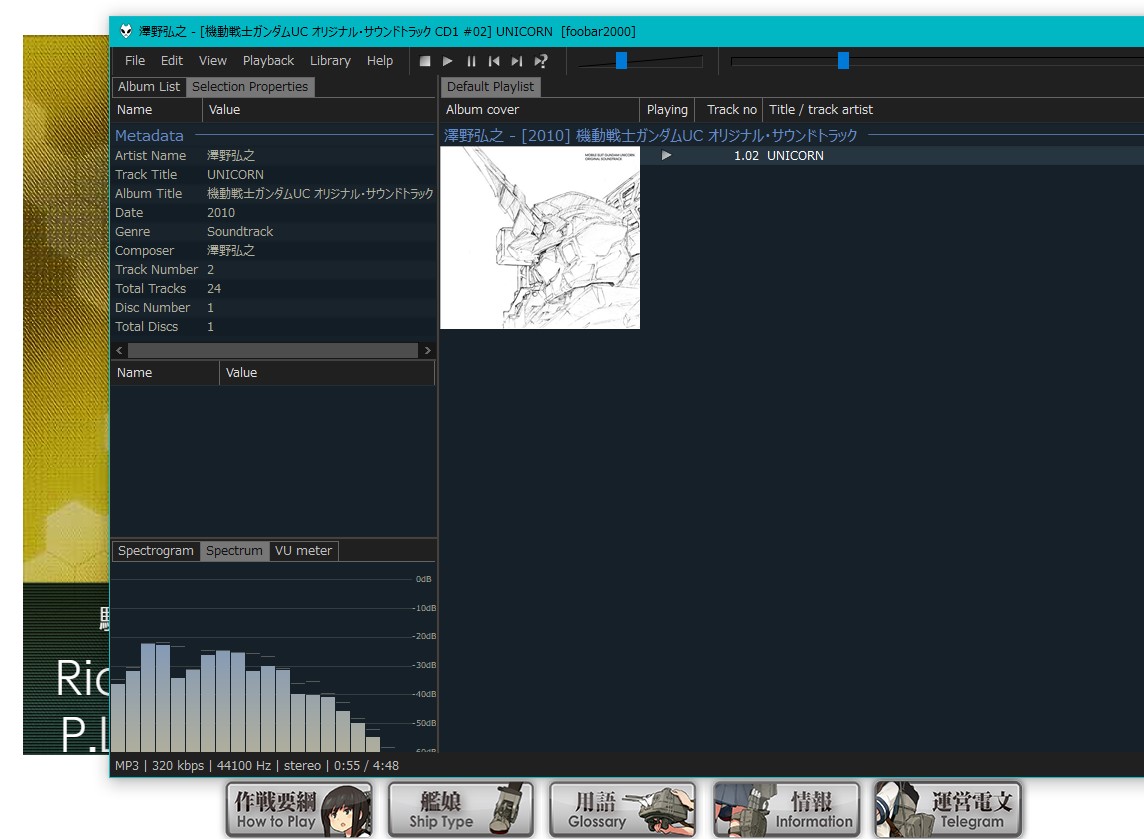Switch to the VU meter tab
The width and height of the screenshot is (1144, 839).
click(x=304, y=551)
